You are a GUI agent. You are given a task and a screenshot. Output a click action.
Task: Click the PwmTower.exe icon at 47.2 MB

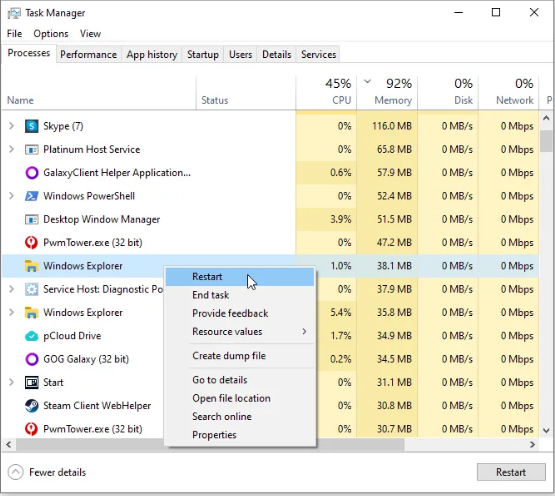pyautogui.click(x=32, y=243)
